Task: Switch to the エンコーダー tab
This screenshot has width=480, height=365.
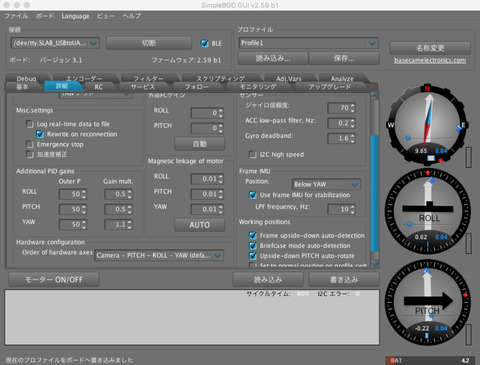Action: click(x=84, y=79)
